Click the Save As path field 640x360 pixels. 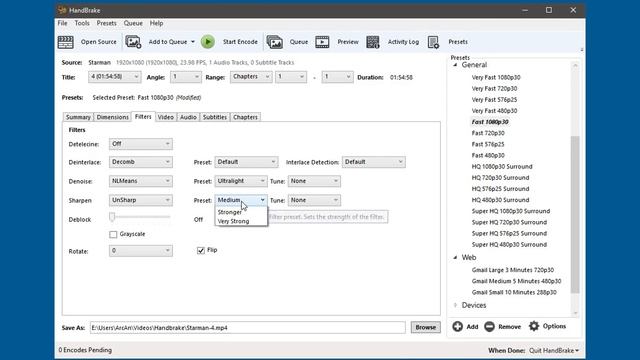[x=248, y=327]
